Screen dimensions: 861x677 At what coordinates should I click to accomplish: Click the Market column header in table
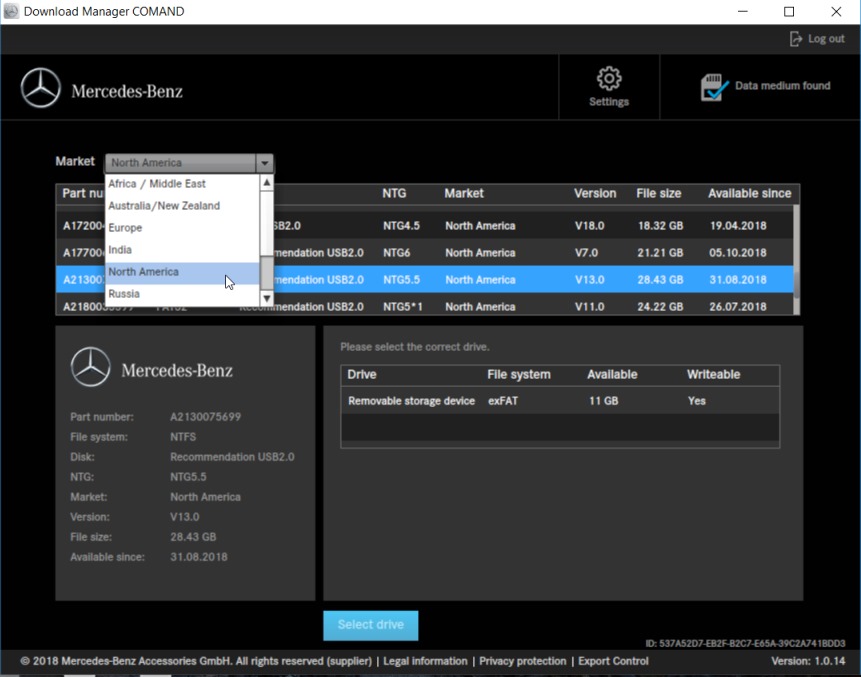pyautogui.click(x=464, y=193)
